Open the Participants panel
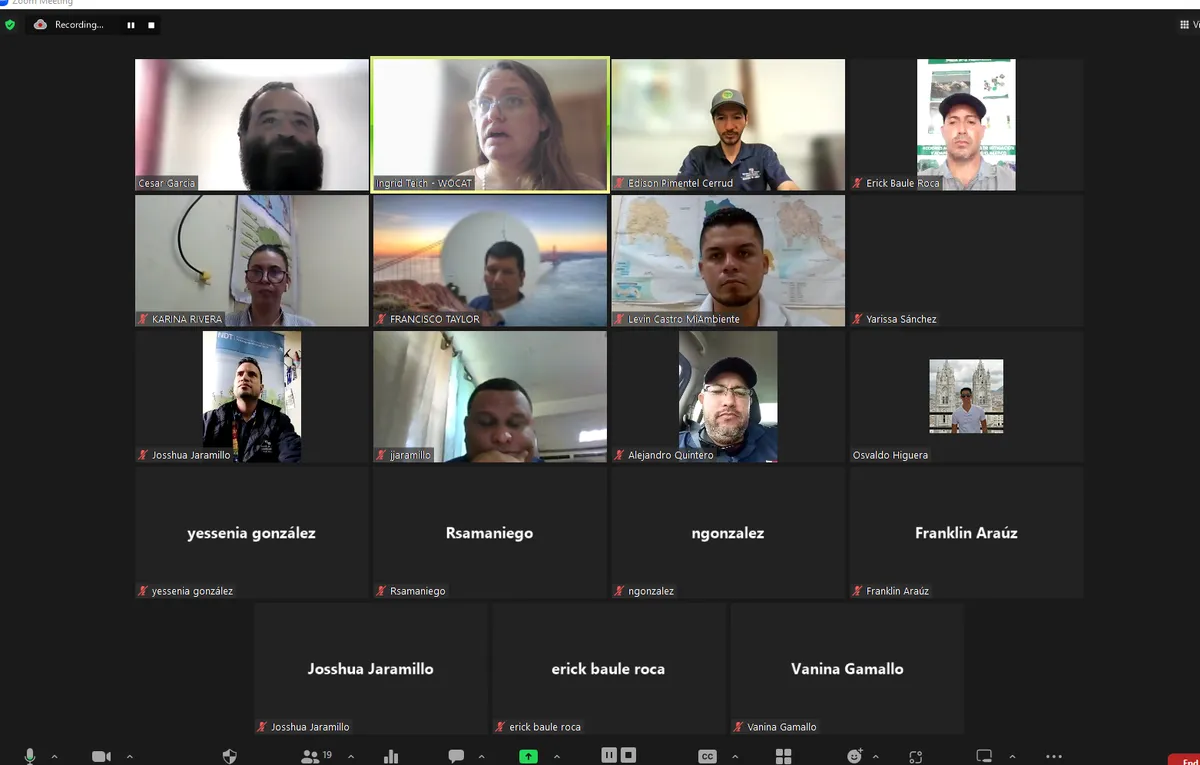1200x765 pixels. [x=312, y=756]
